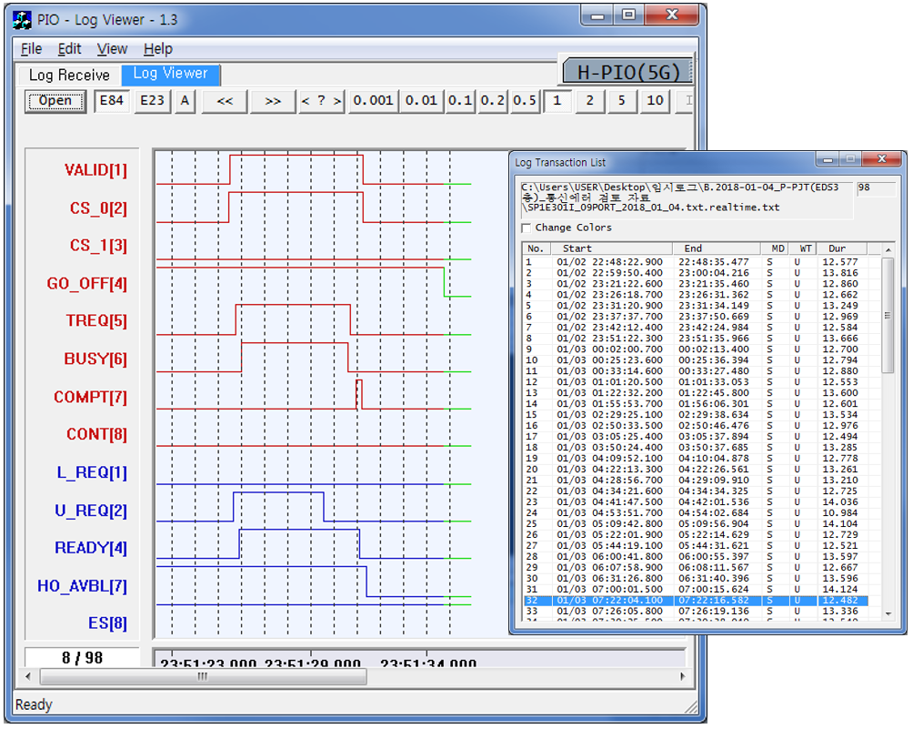
Task: Click the < ? > search button
Action: [x=321, y=101]
